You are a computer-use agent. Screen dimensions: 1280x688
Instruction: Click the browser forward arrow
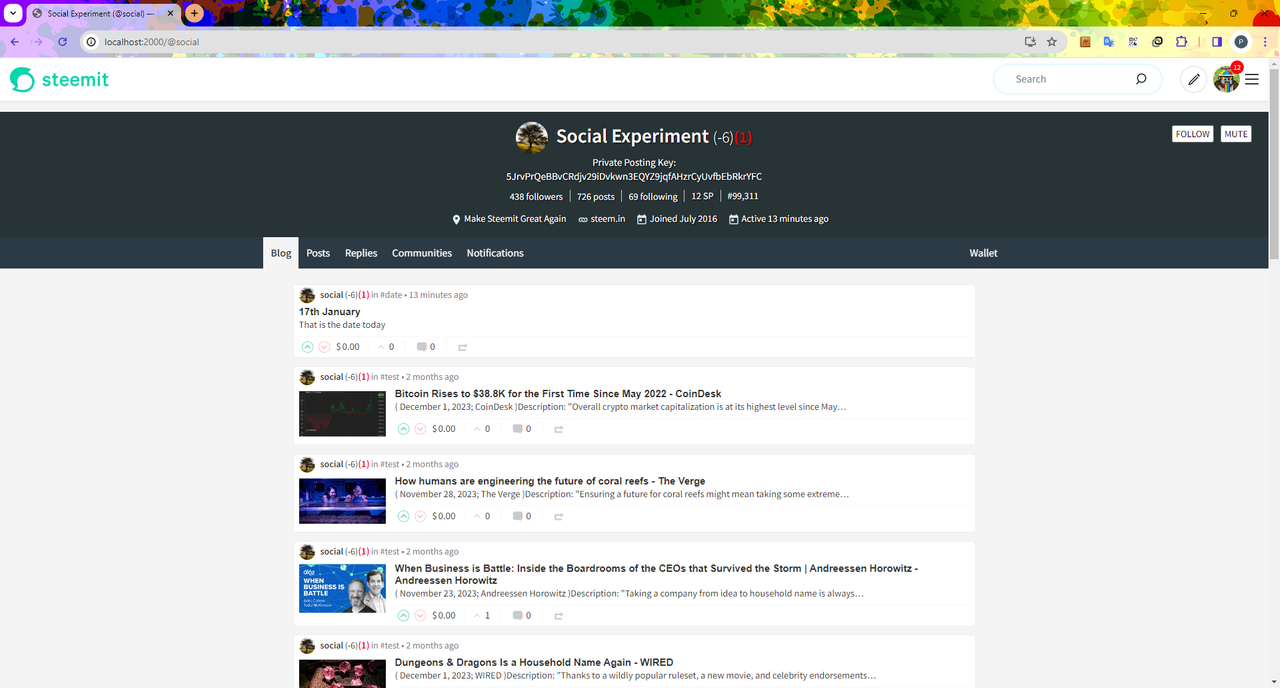[x=38, y=42]
